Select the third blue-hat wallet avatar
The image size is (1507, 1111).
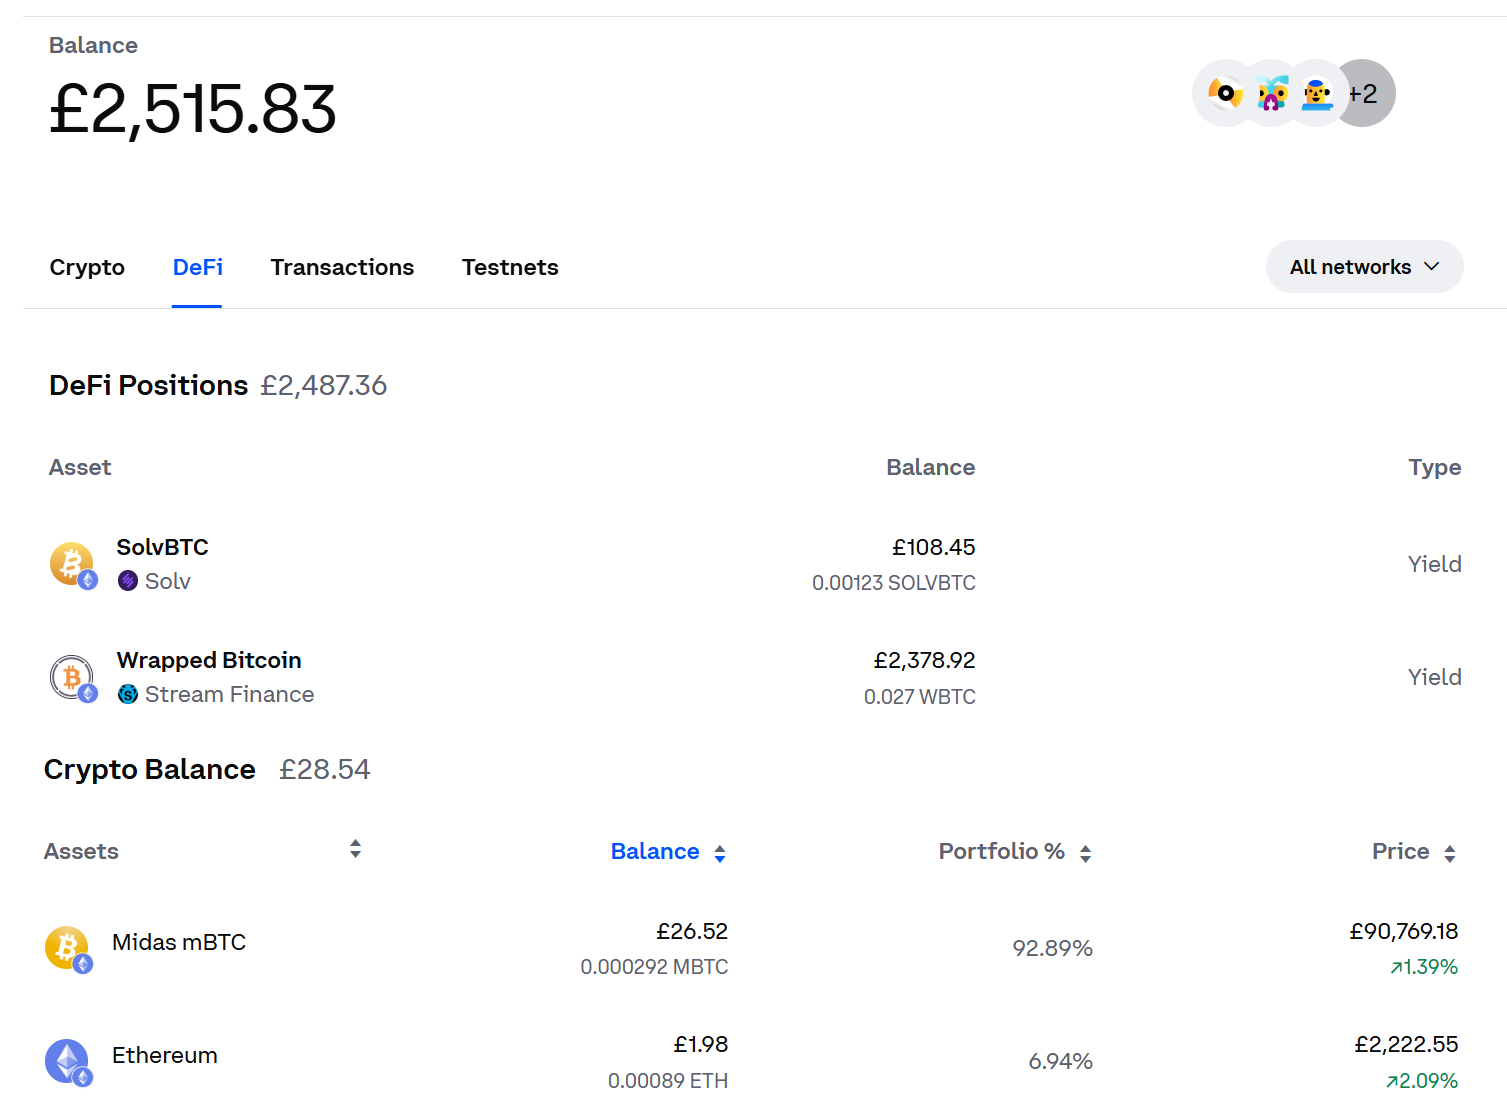(x=1318, y=93)
